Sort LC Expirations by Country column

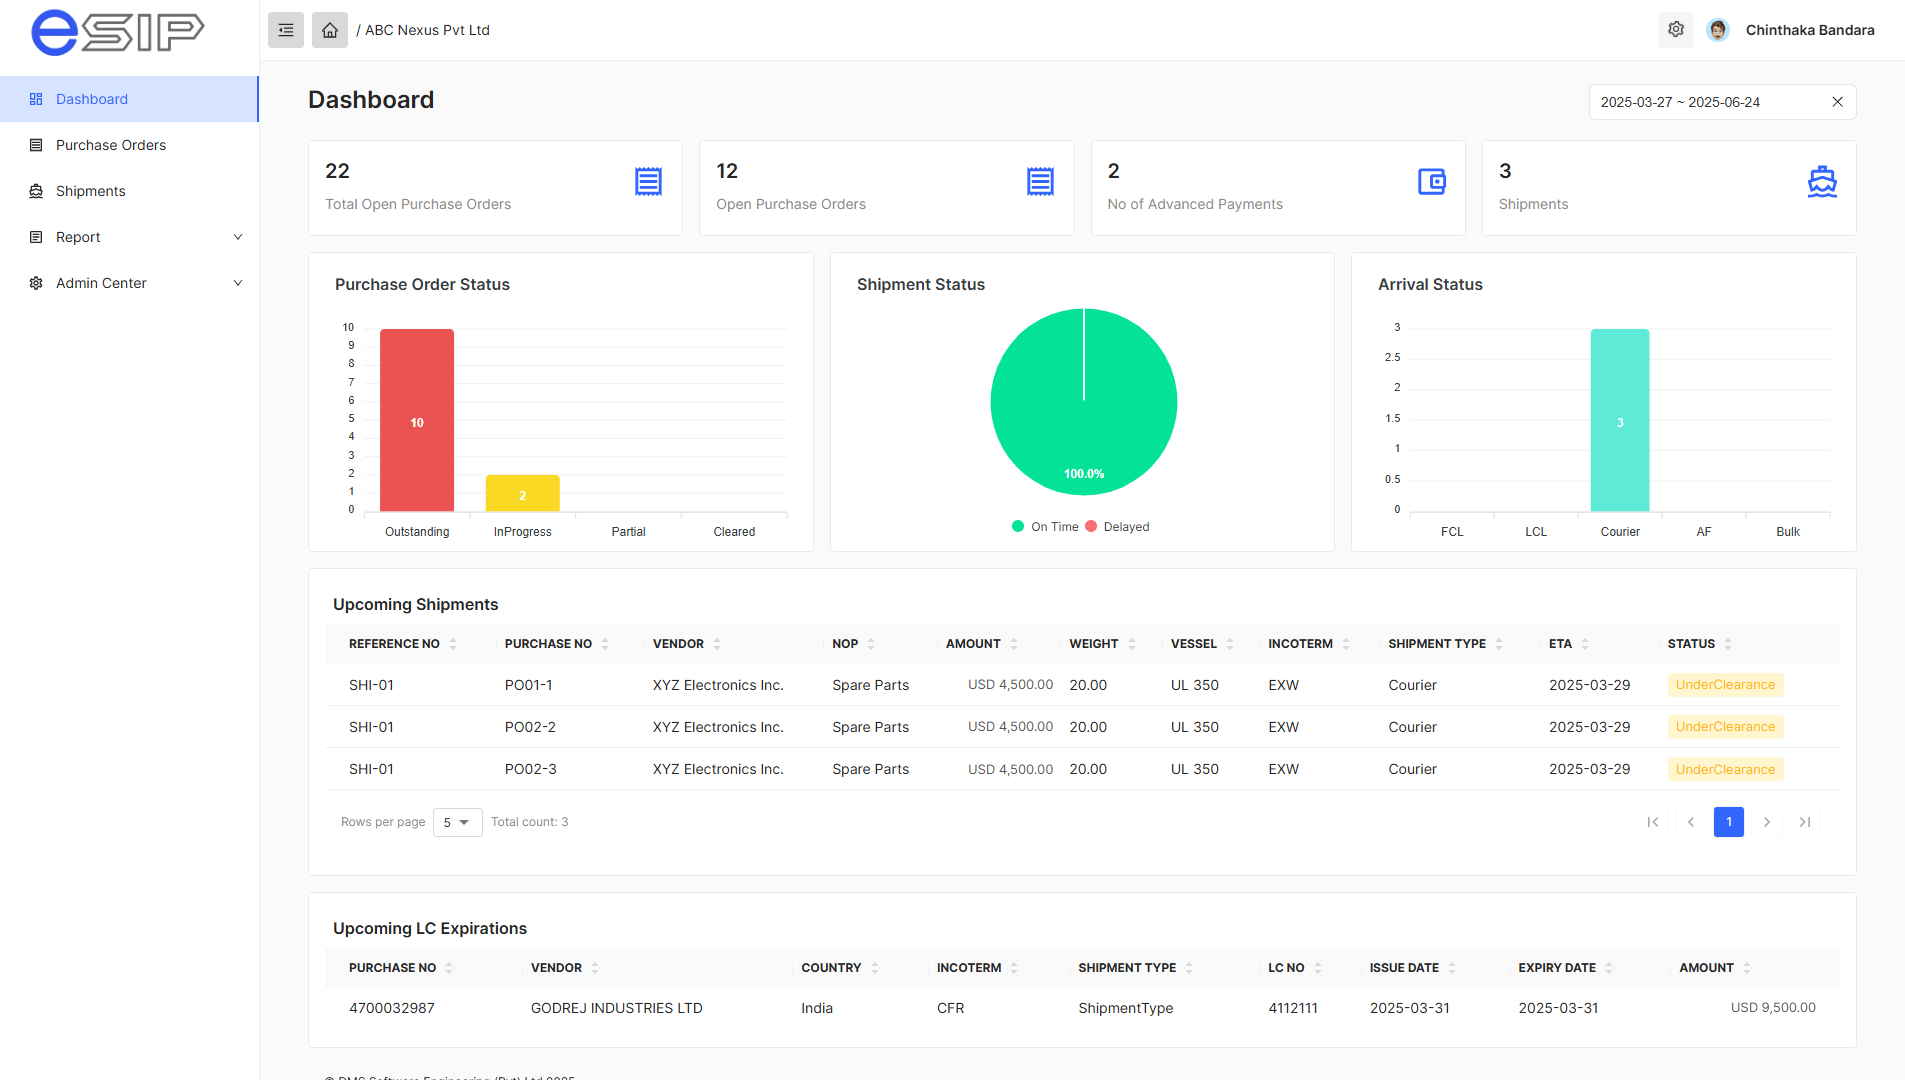click(x=875, y=968)
